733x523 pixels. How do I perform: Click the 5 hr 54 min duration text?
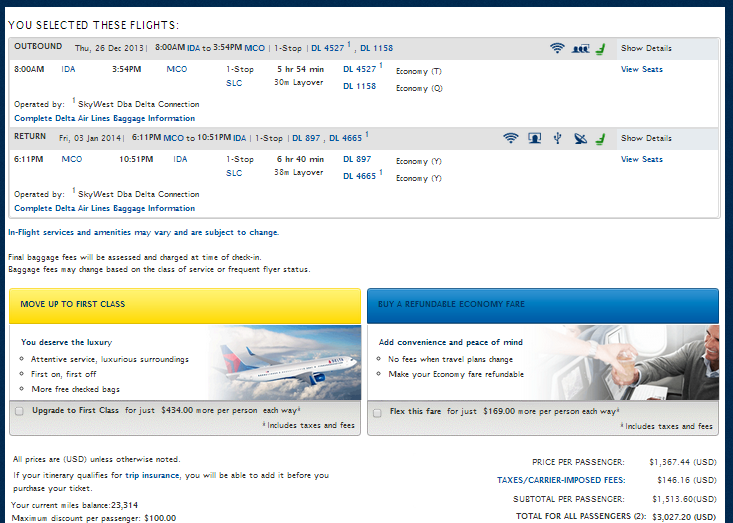click(300, 69)
